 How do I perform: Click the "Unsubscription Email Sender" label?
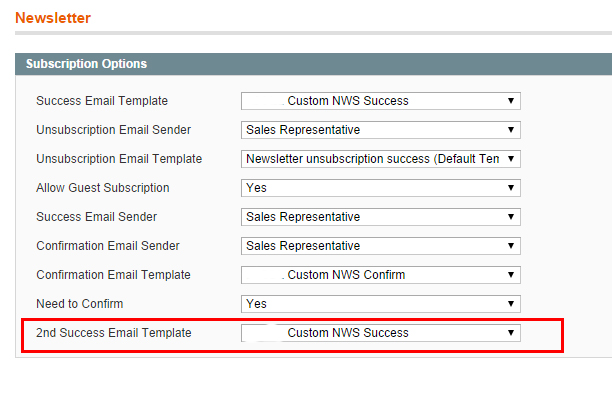(113, 130)
